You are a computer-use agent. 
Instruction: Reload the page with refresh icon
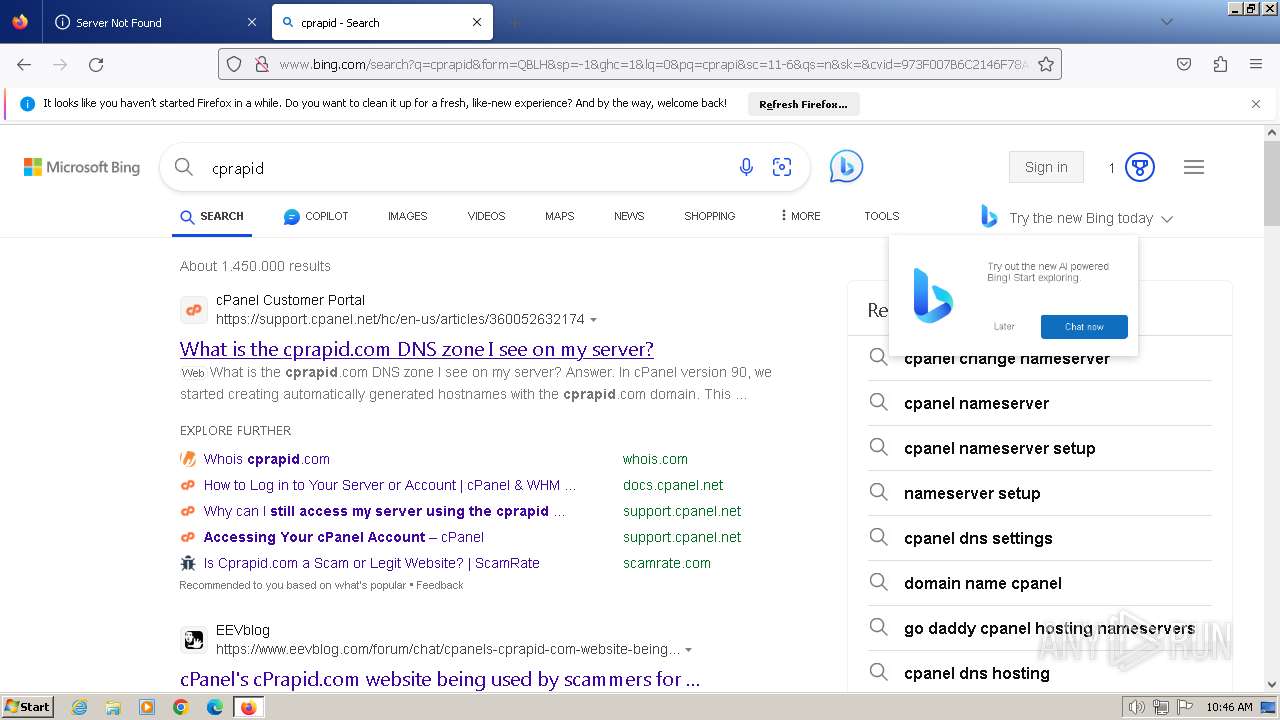pyautogui.click(x=96, y=64)
